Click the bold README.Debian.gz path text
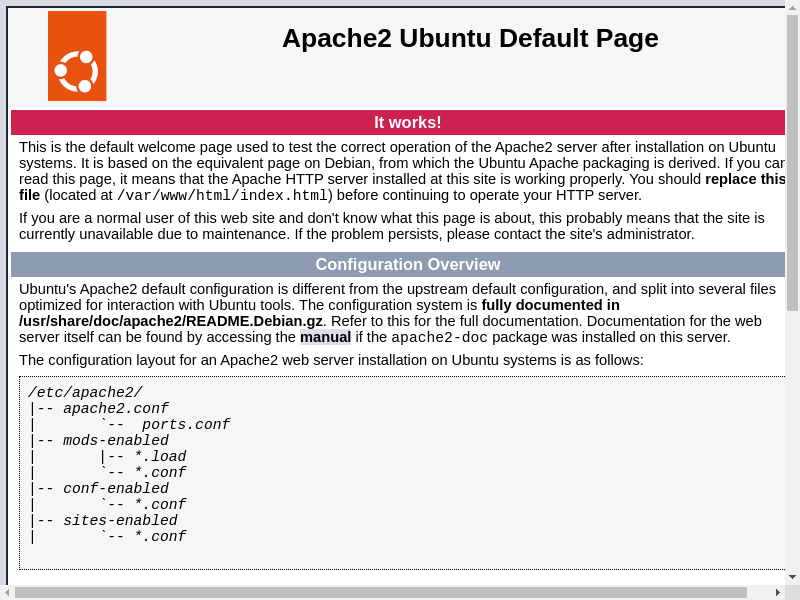Screen dimensions: 800x600 [x=171, y=321]
